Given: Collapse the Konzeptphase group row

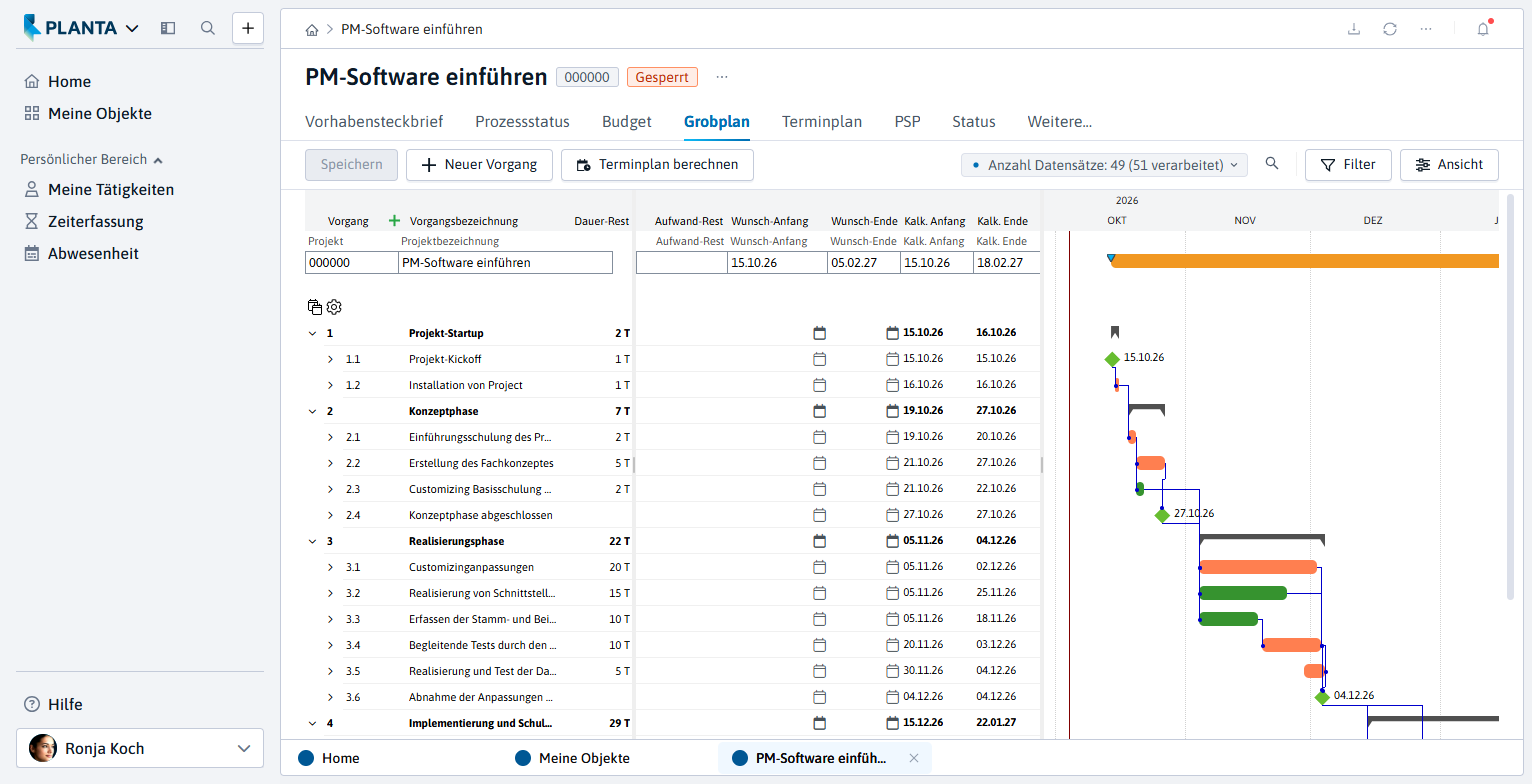Looking at the screenshot, I should 312,411.
